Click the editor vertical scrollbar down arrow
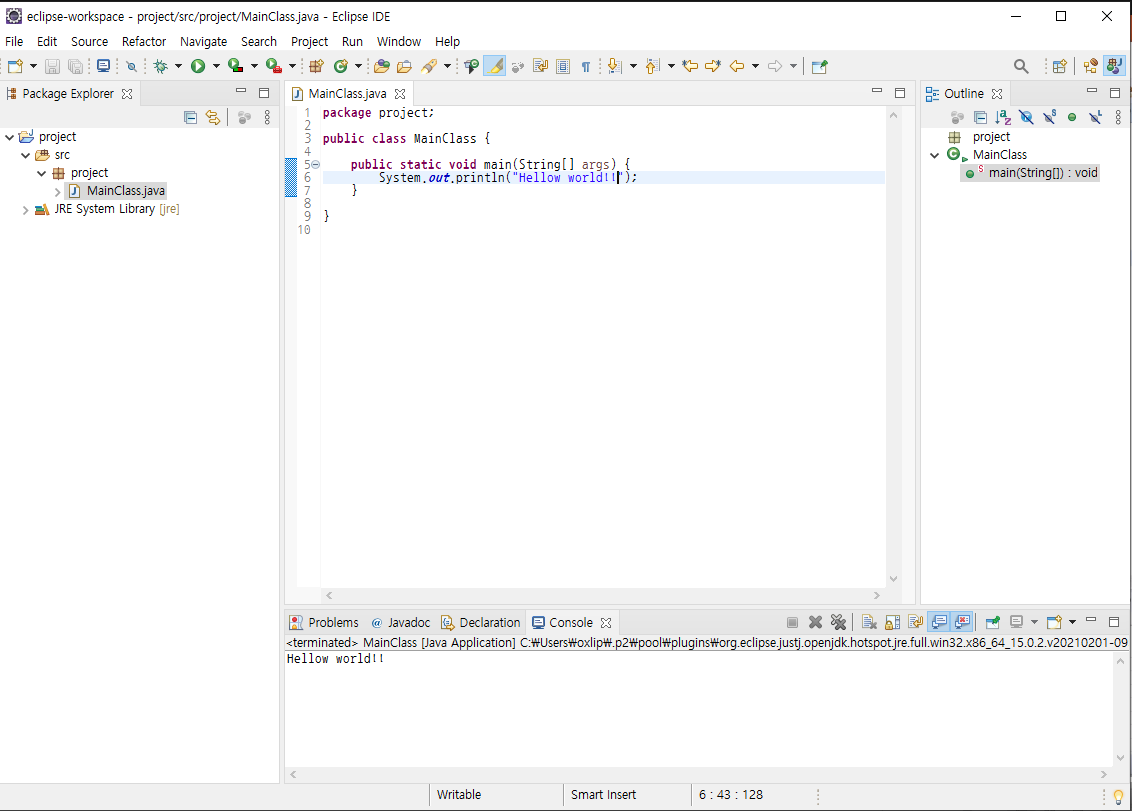 [x=893, y=578]
